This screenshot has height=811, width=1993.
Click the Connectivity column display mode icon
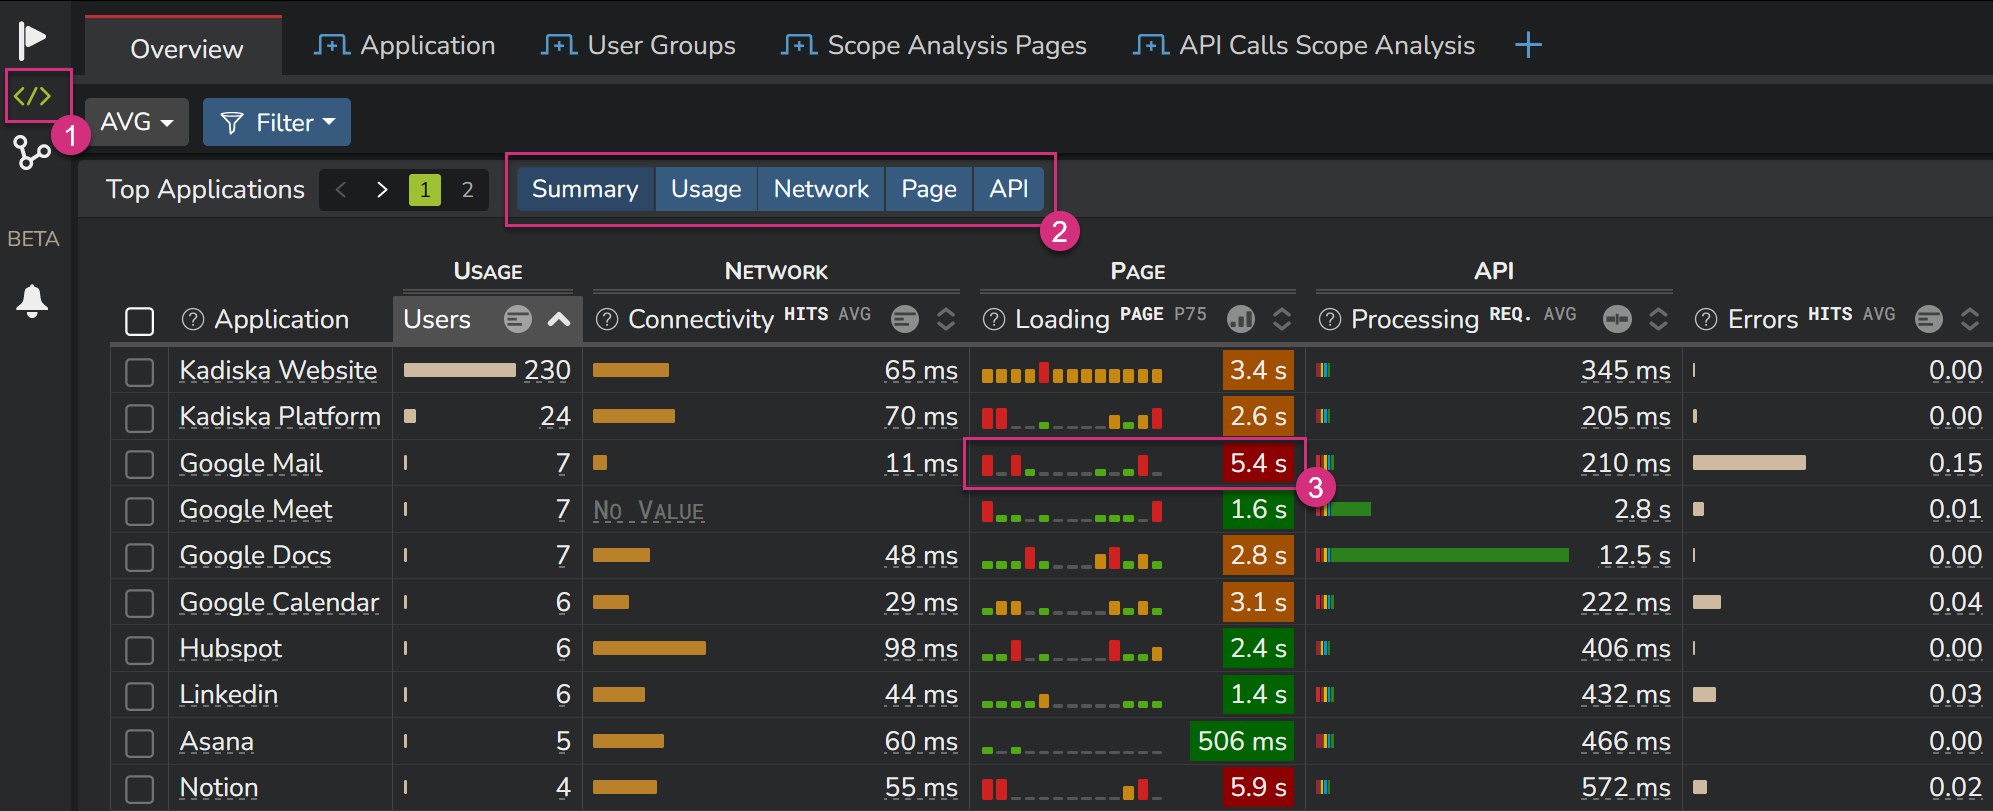pos(905,319)
